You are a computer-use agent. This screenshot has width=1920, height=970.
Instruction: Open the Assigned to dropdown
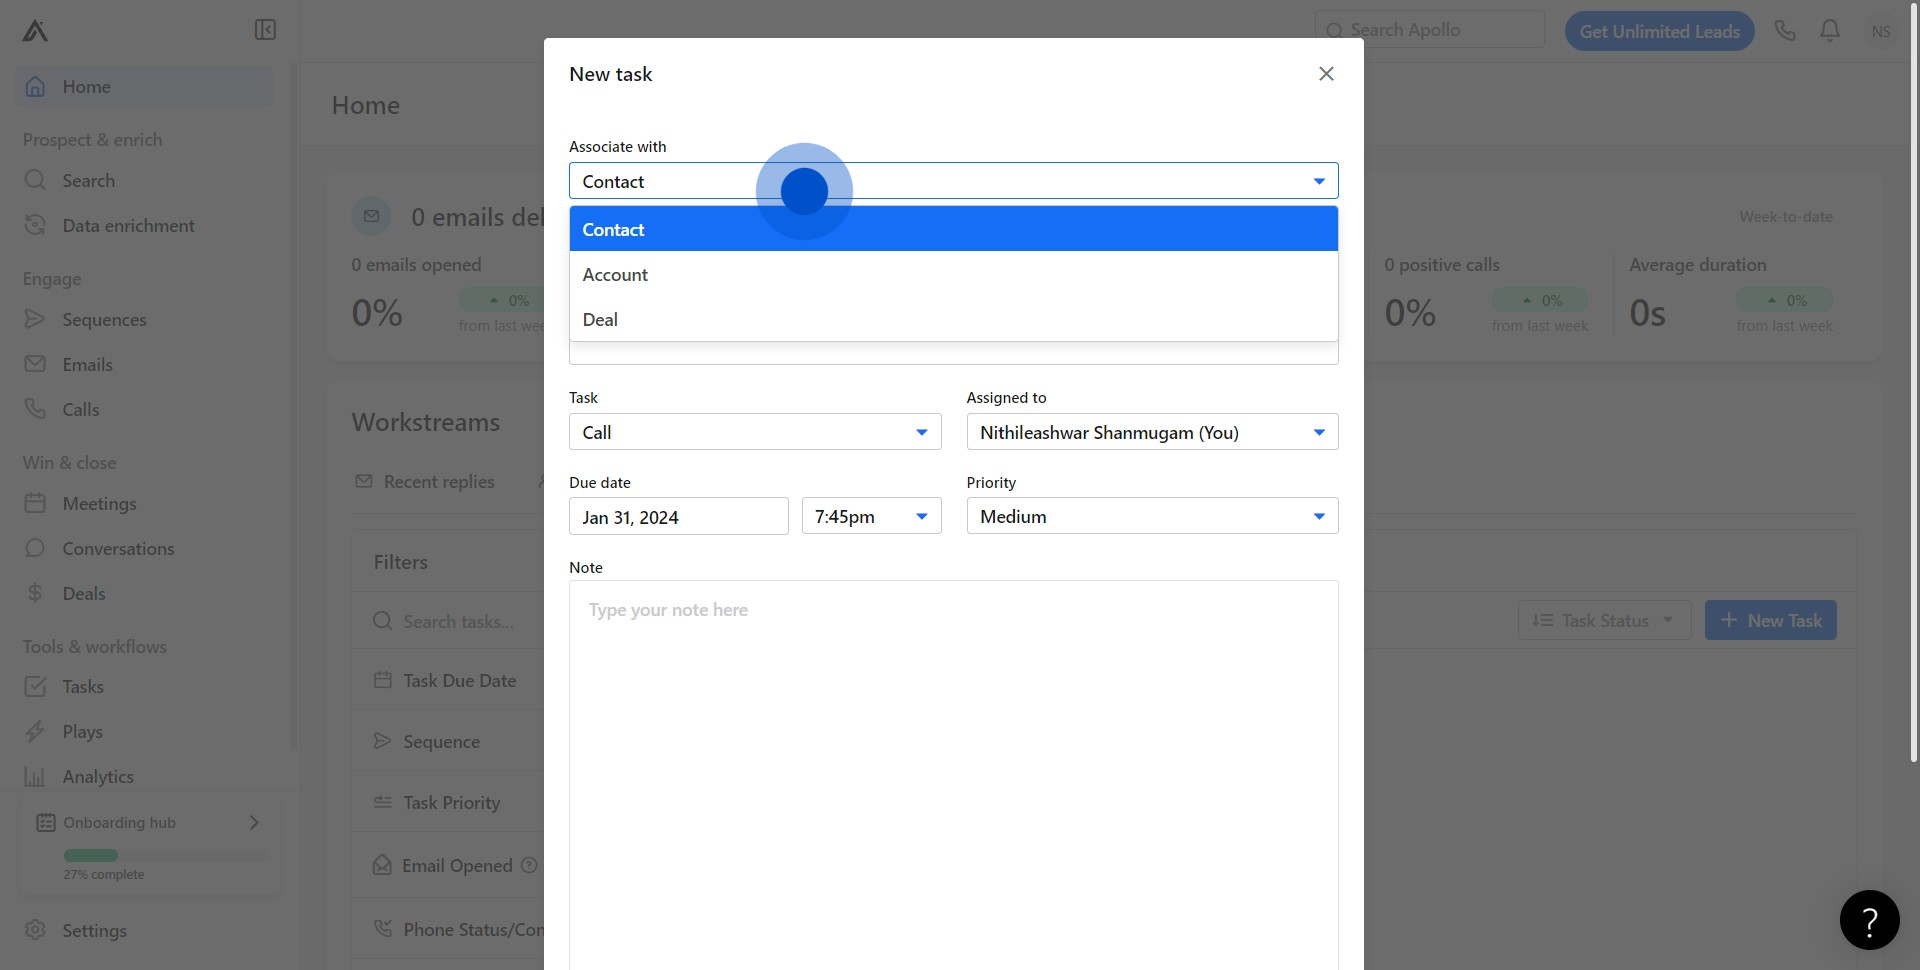(1152, 432)
